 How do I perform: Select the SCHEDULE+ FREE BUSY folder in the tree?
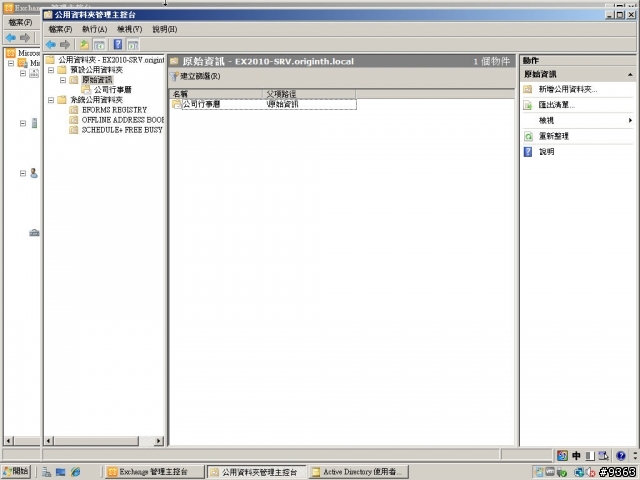[122, 130]
